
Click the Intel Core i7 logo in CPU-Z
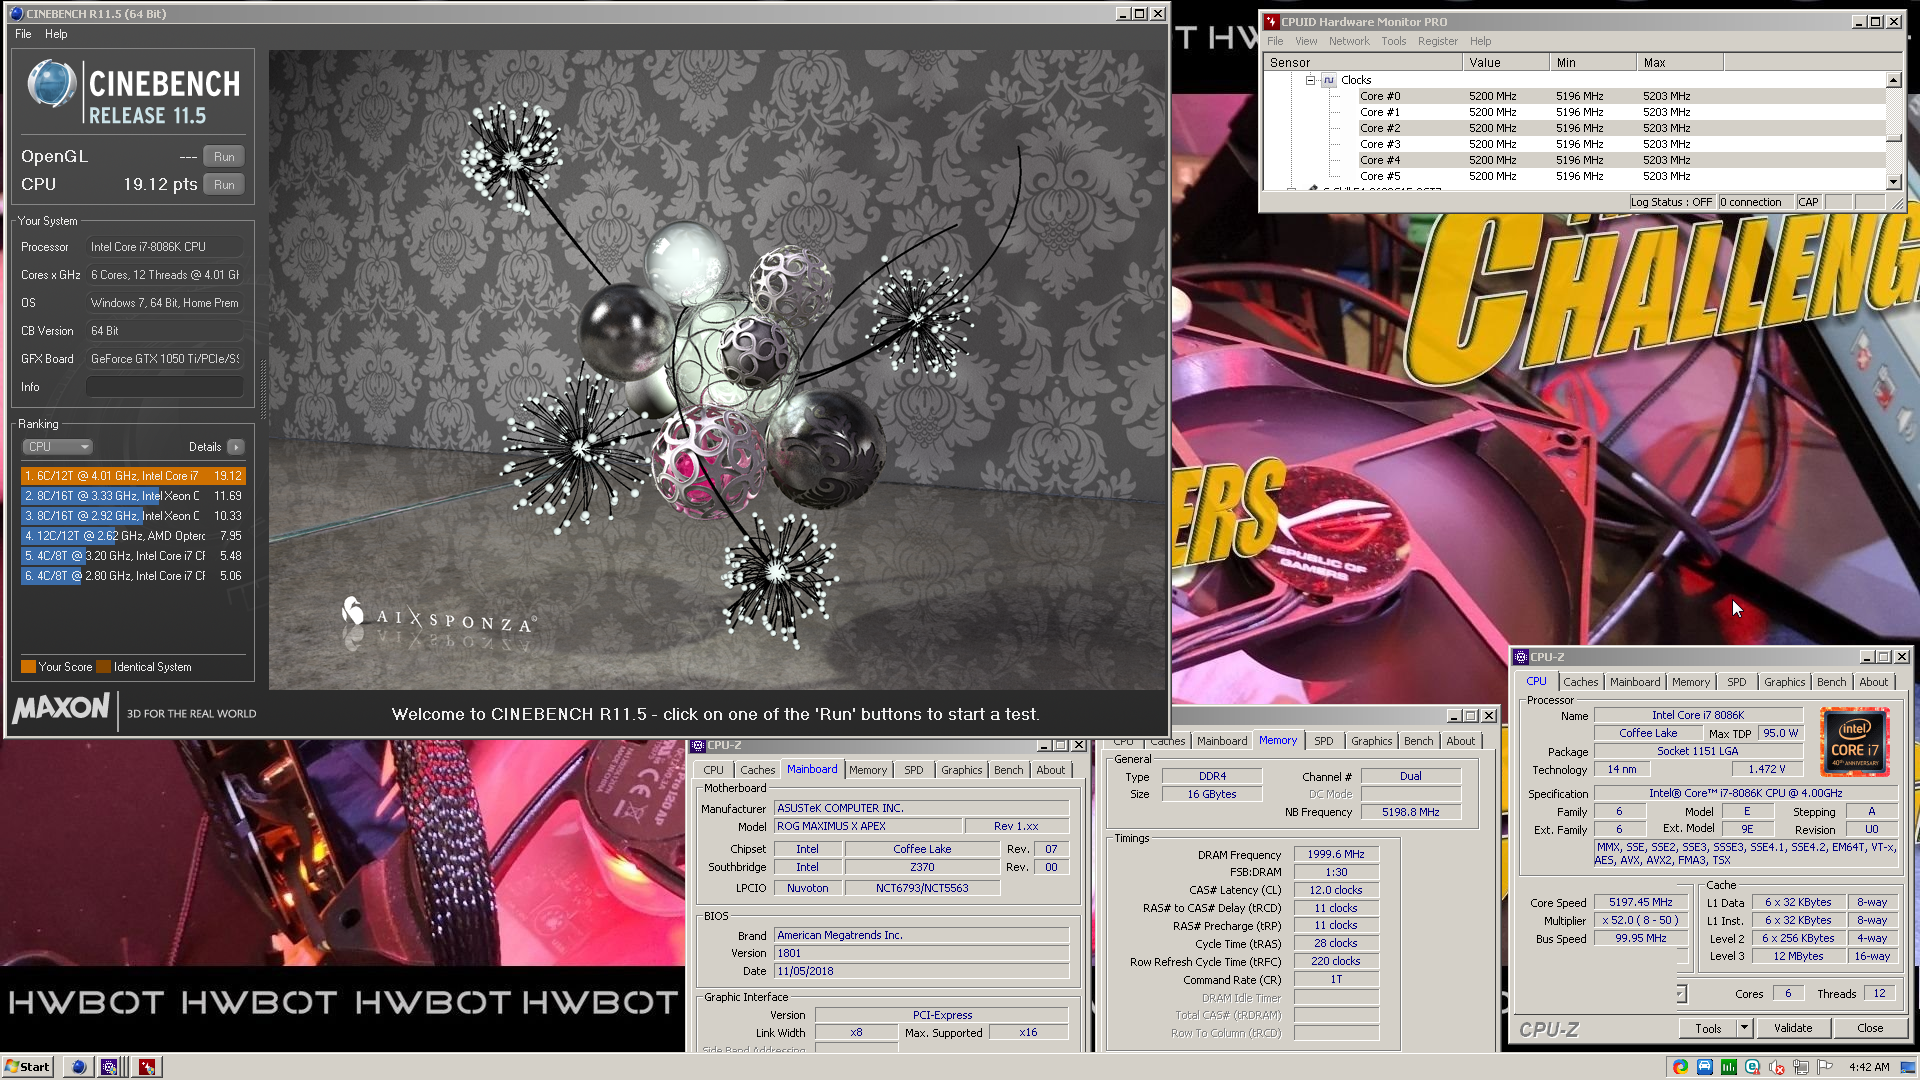point(1854,742)
